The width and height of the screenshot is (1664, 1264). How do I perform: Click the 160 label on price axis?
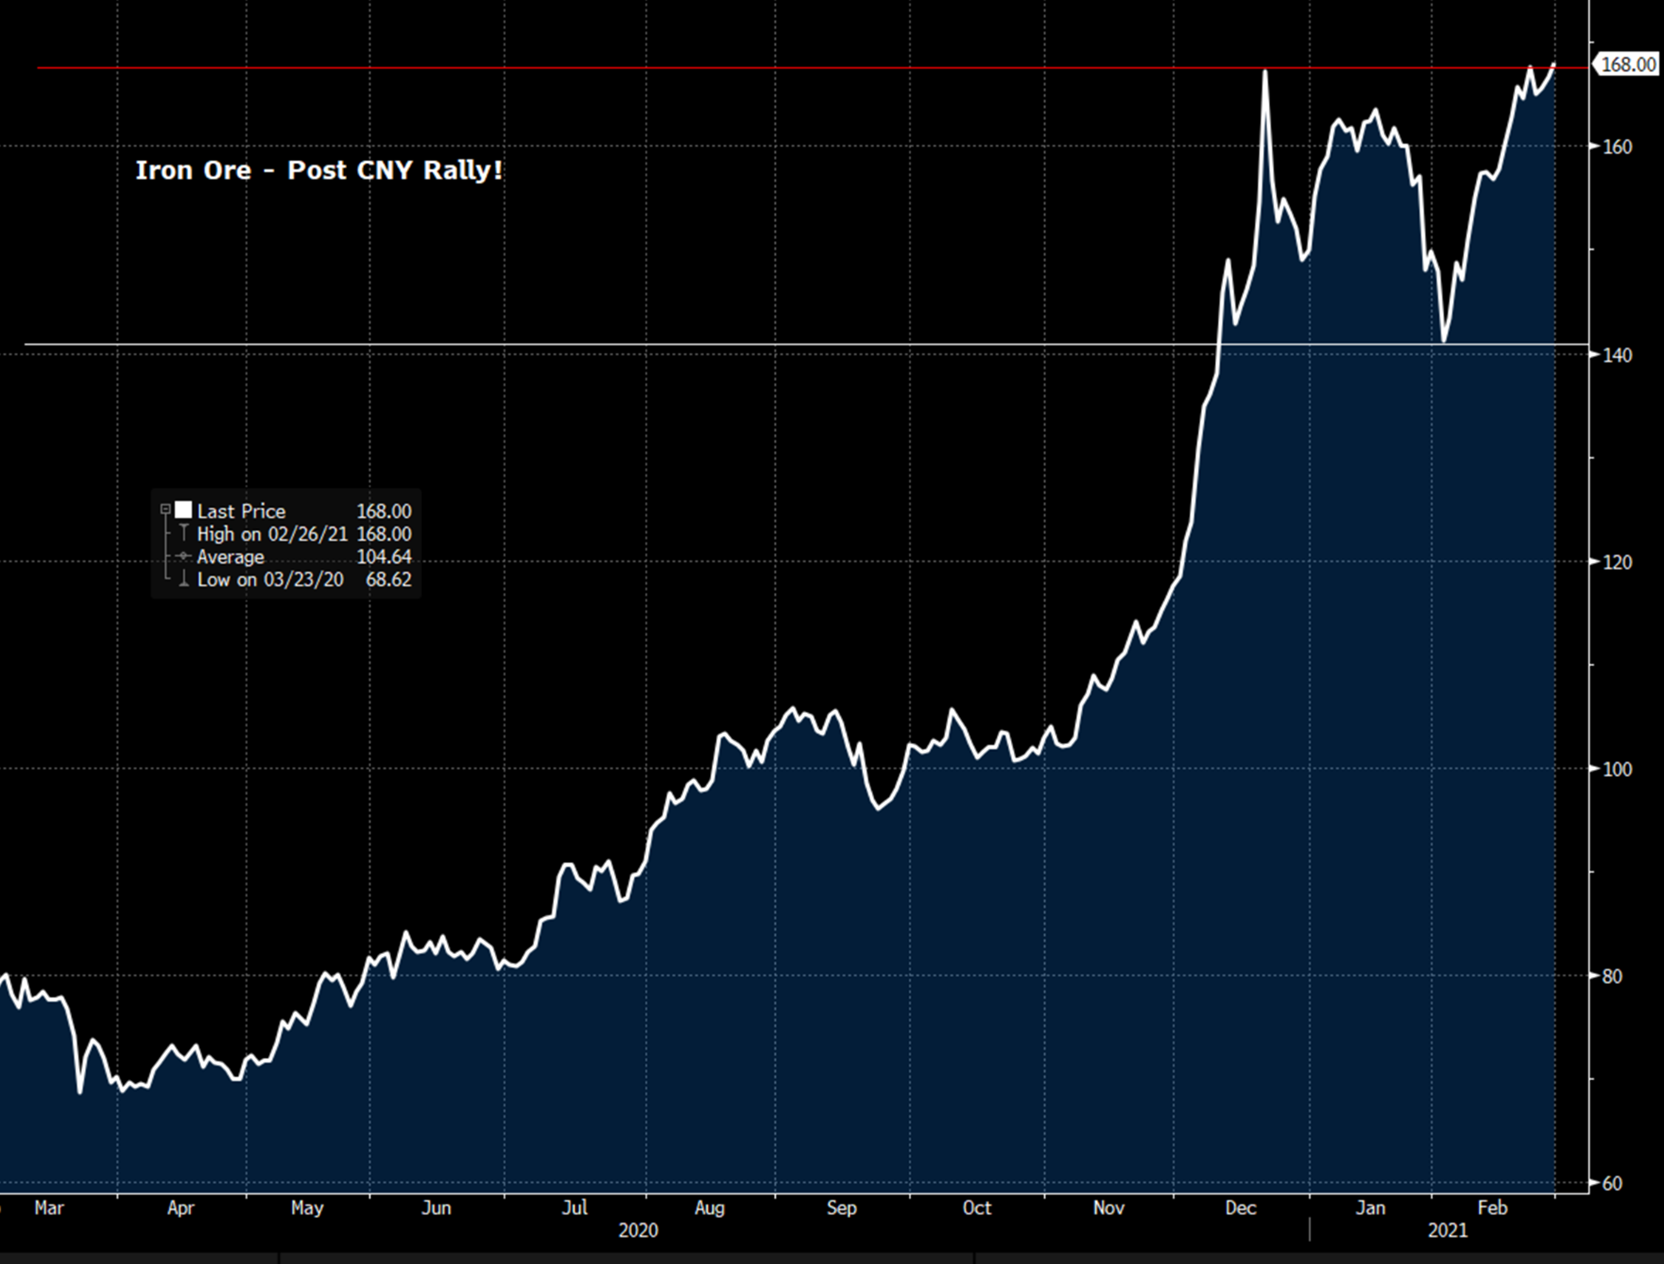[x=1617, y=147]
